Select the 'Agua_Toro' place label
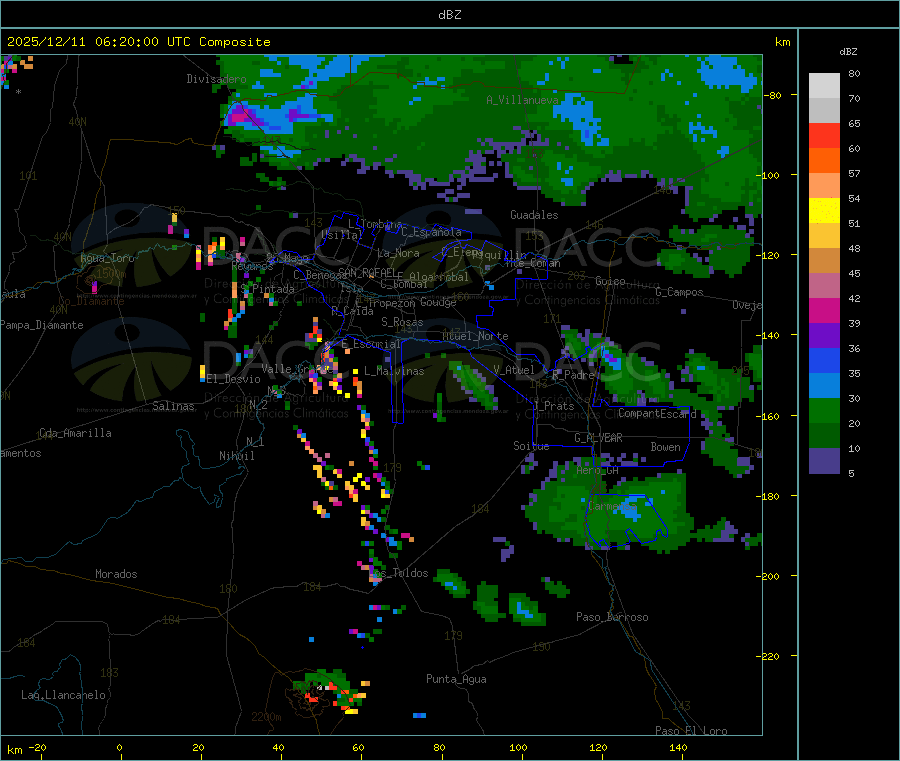The width and height of the screenshot is (900, 761). pyautogui.click(x=107, y=258)
